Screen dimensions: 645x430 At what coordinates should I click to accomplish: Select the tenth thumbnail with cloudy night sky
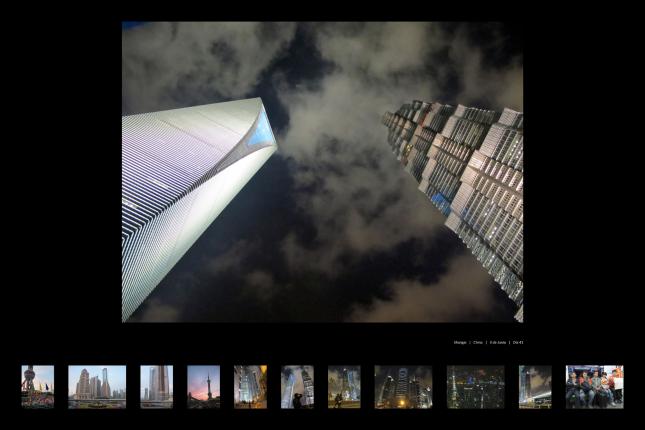535,386
